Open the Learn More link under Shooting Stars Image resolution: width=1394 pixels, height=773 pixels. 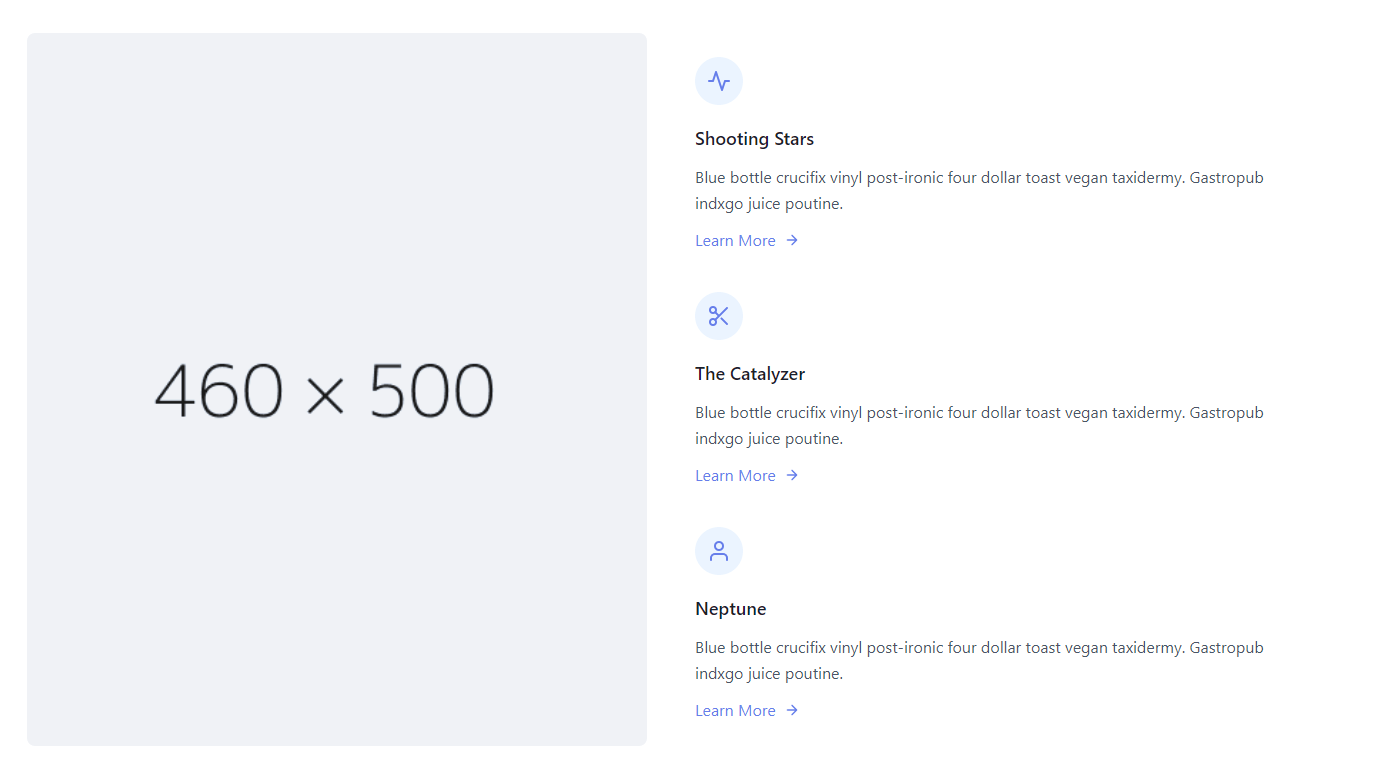tap(736, 241)
